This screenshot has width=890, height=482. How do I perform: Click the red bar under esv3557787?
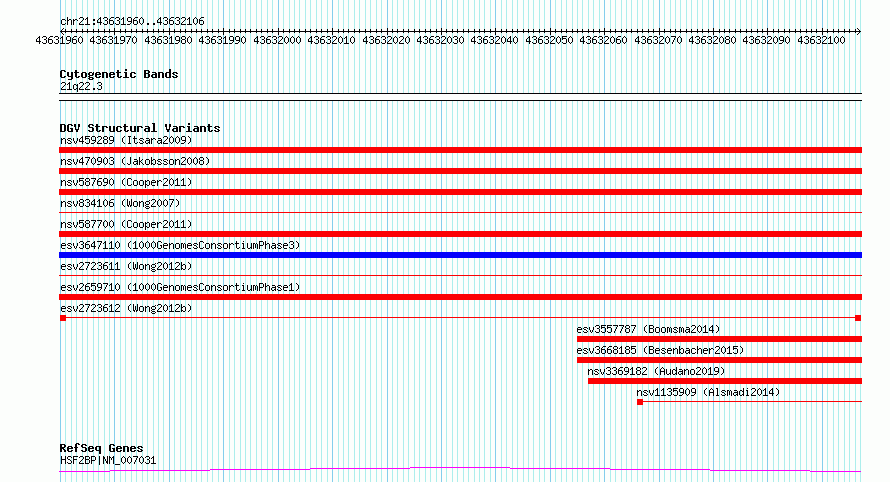coord(719,339)
